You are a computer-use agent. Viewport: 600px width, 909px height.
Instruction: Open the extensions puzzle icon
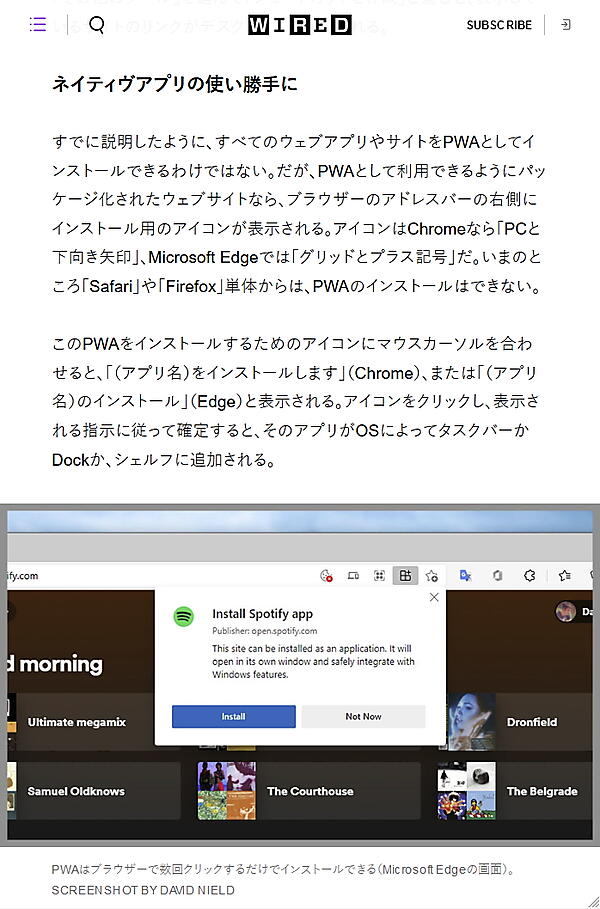529,576
